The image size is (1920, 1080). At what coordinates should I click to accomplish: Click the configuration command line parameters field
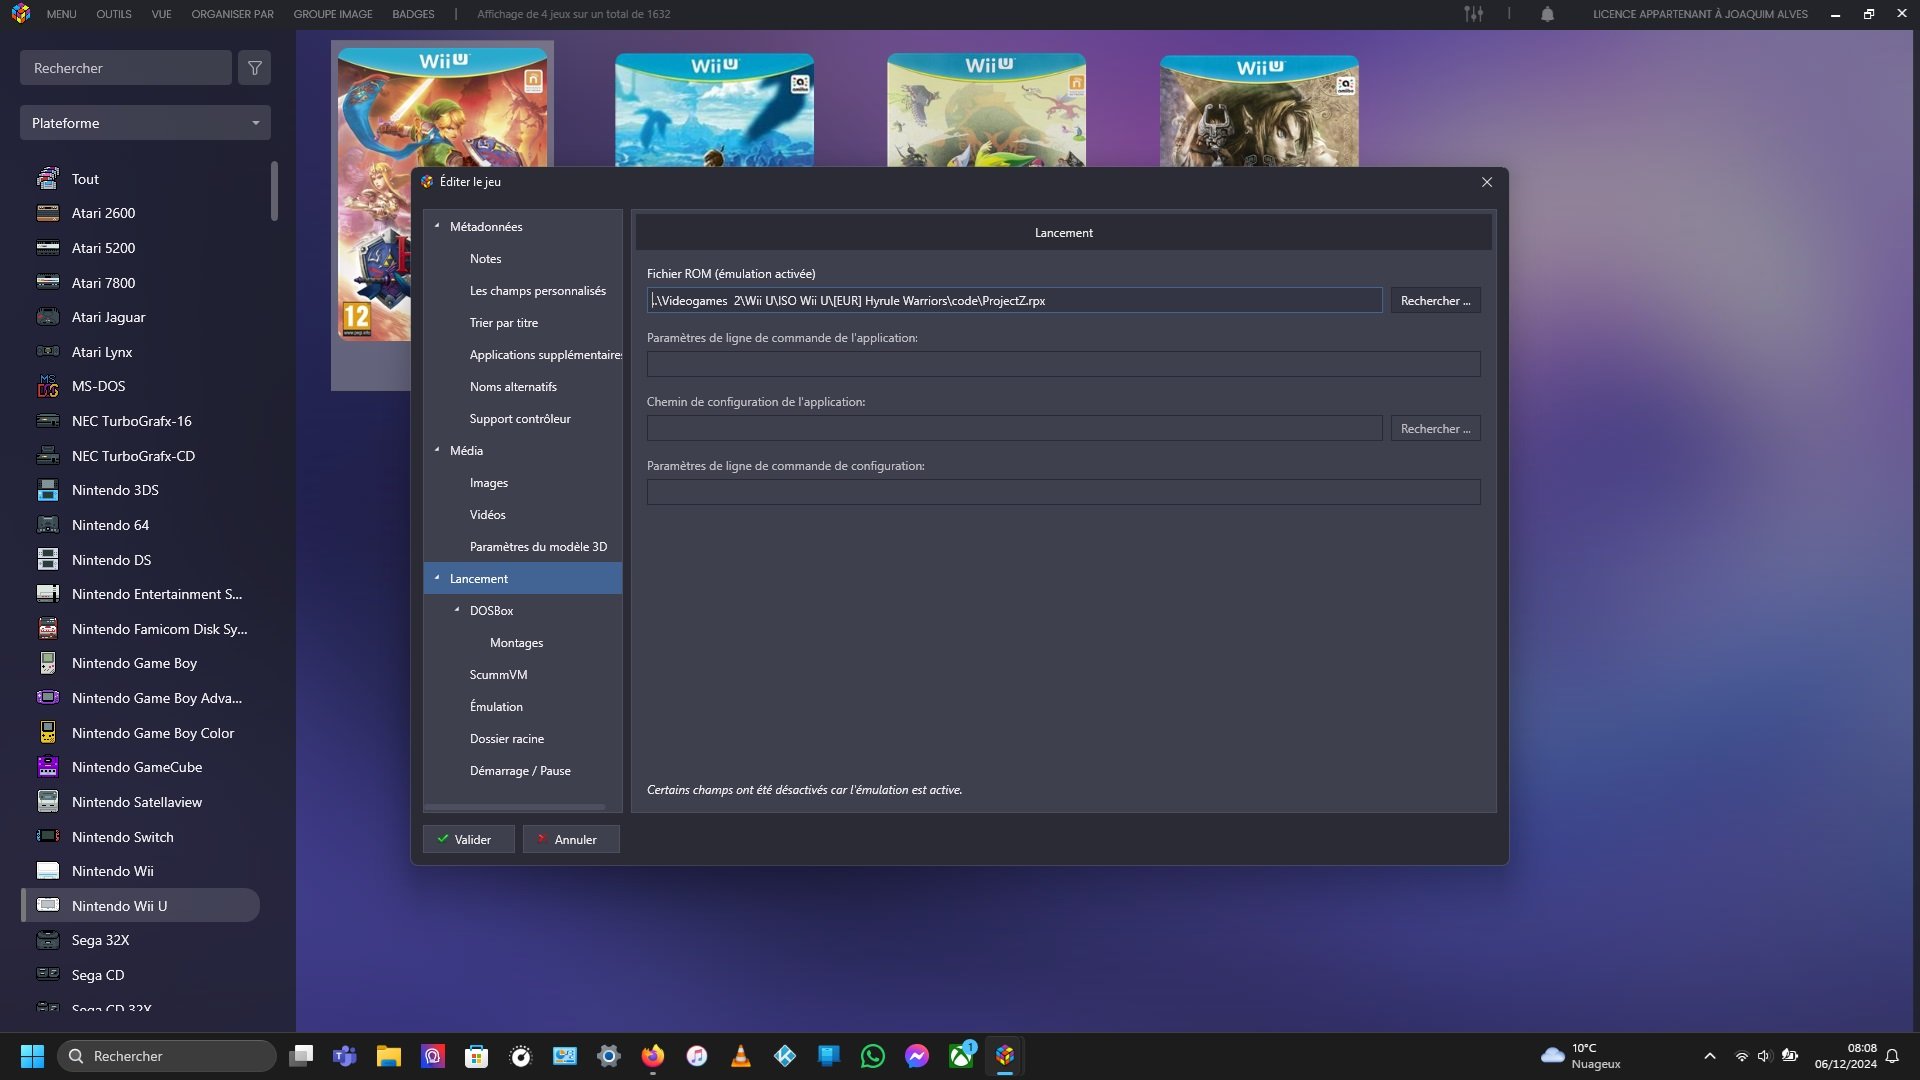pos(1063,492)
